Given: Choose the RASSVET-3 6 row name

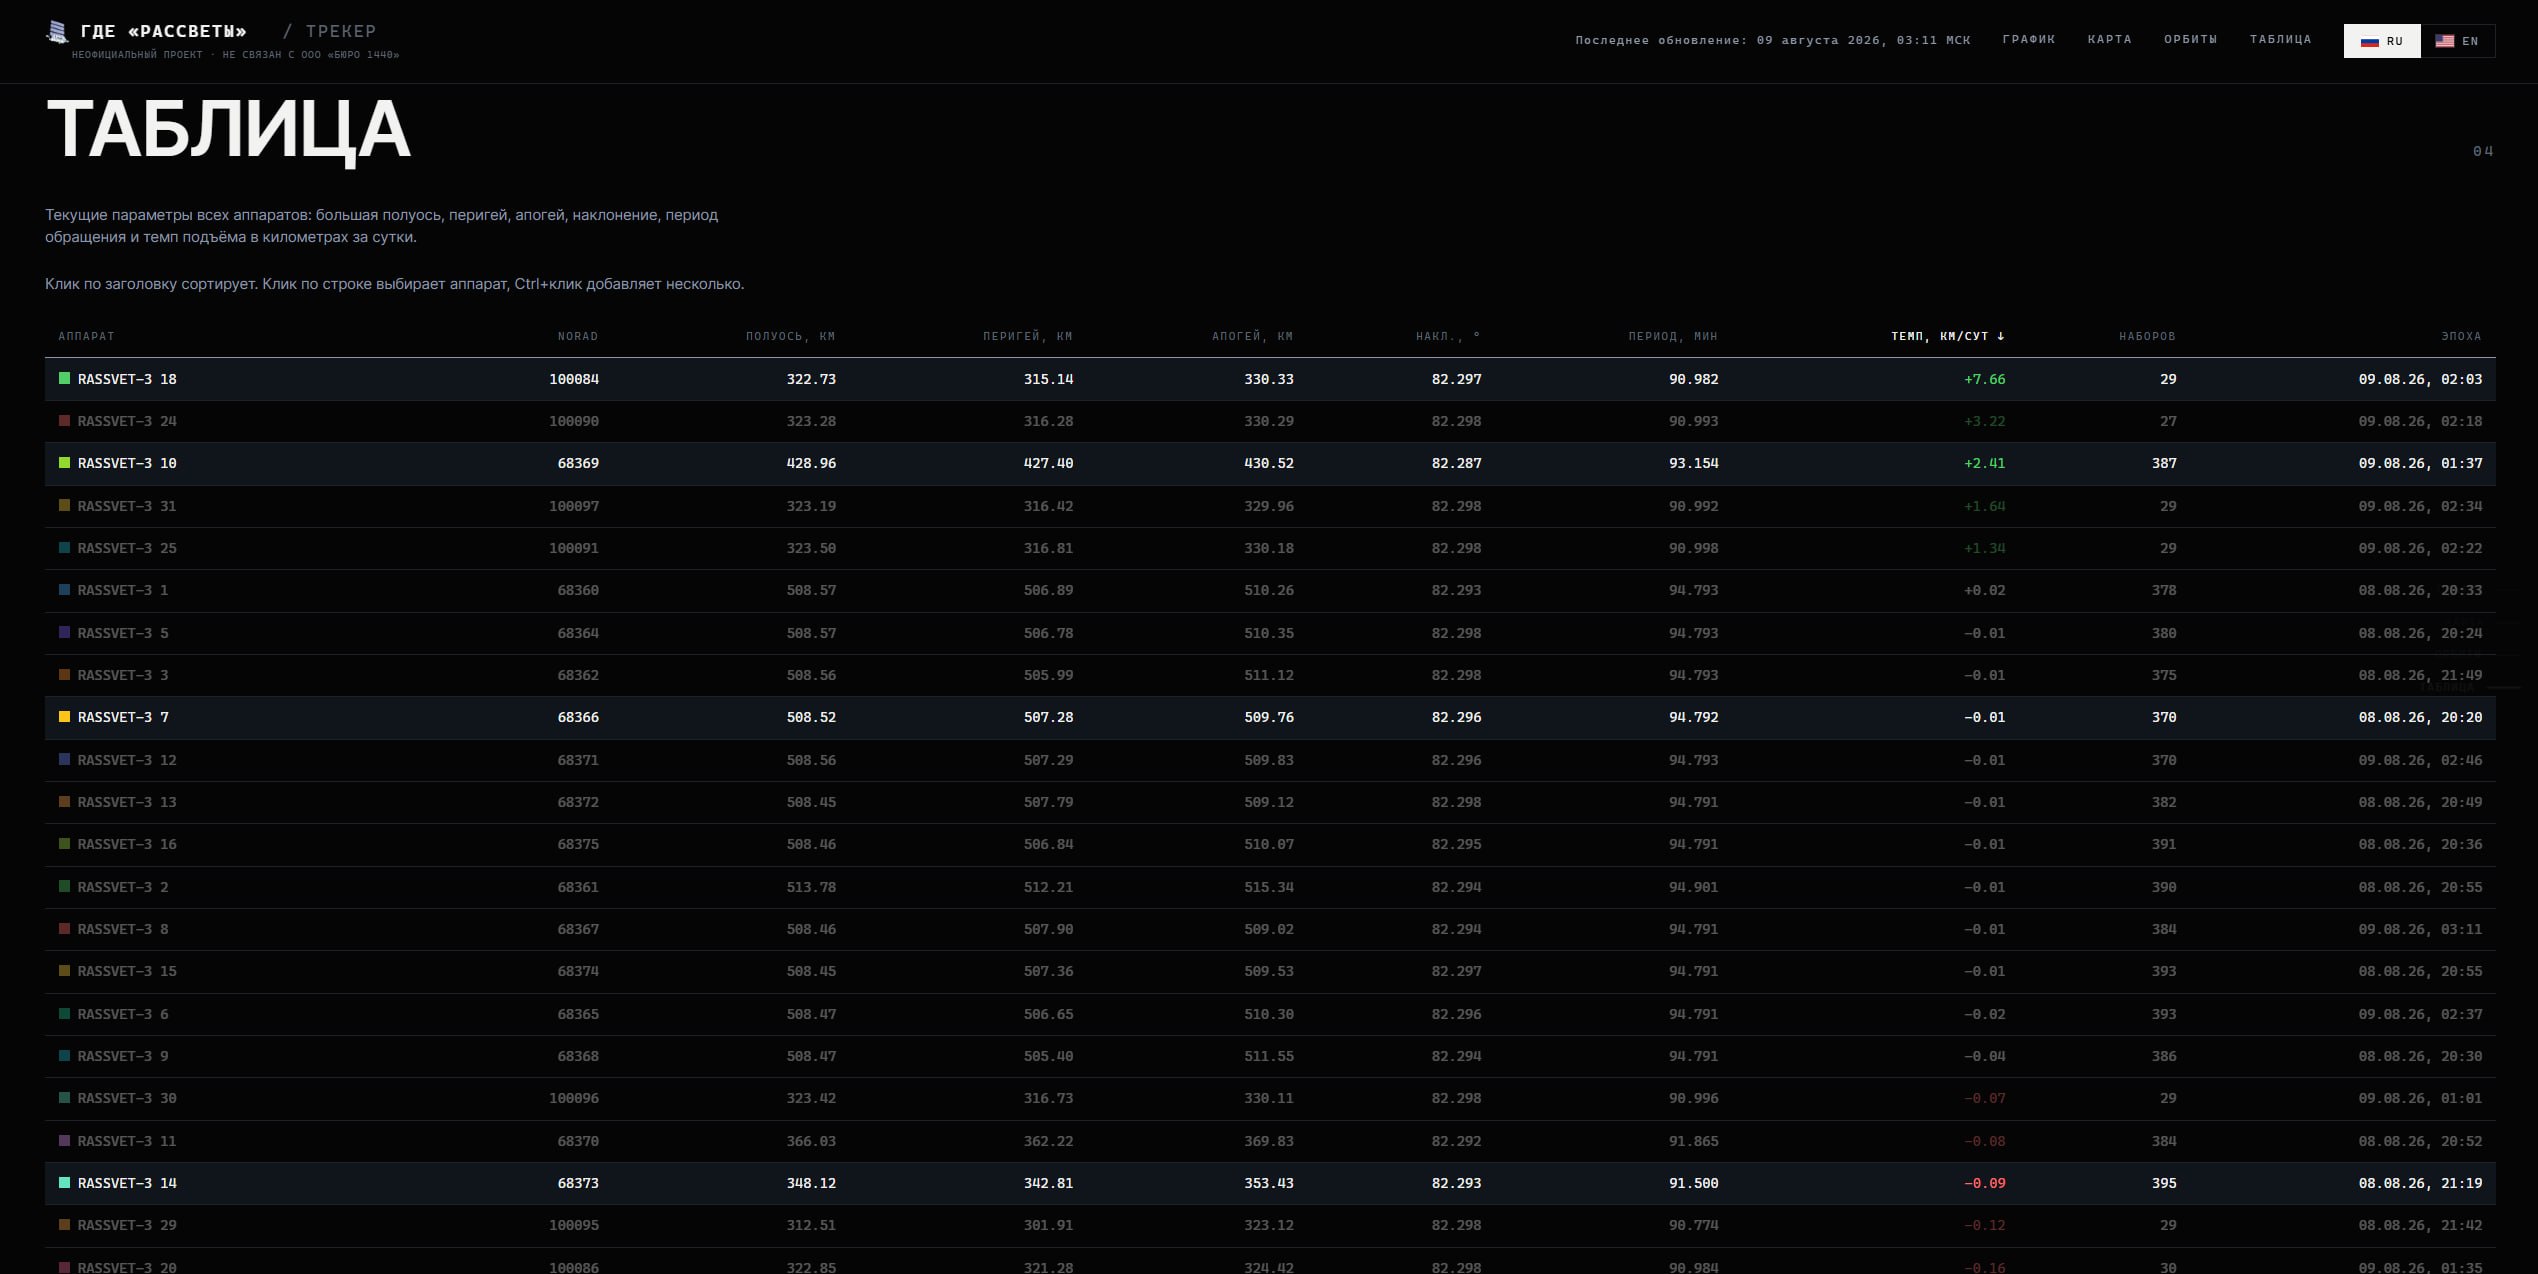Looking at the screenshot, I should click(x=123, y=1014).
